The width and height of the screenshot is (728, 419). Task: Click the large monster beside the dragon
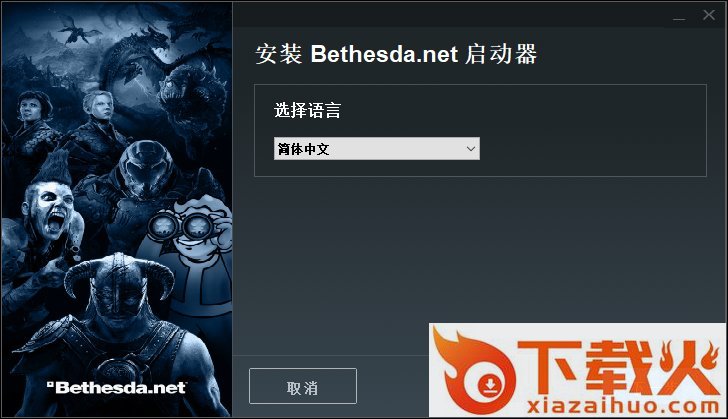click(x=190, y=100)
